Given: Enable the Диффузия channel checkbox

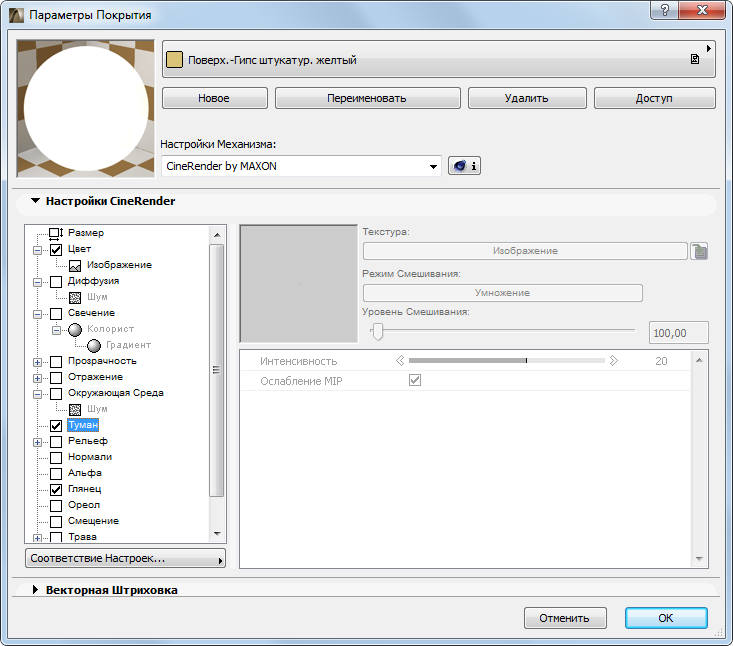Looking at the screenshot, I should [56, 281].
